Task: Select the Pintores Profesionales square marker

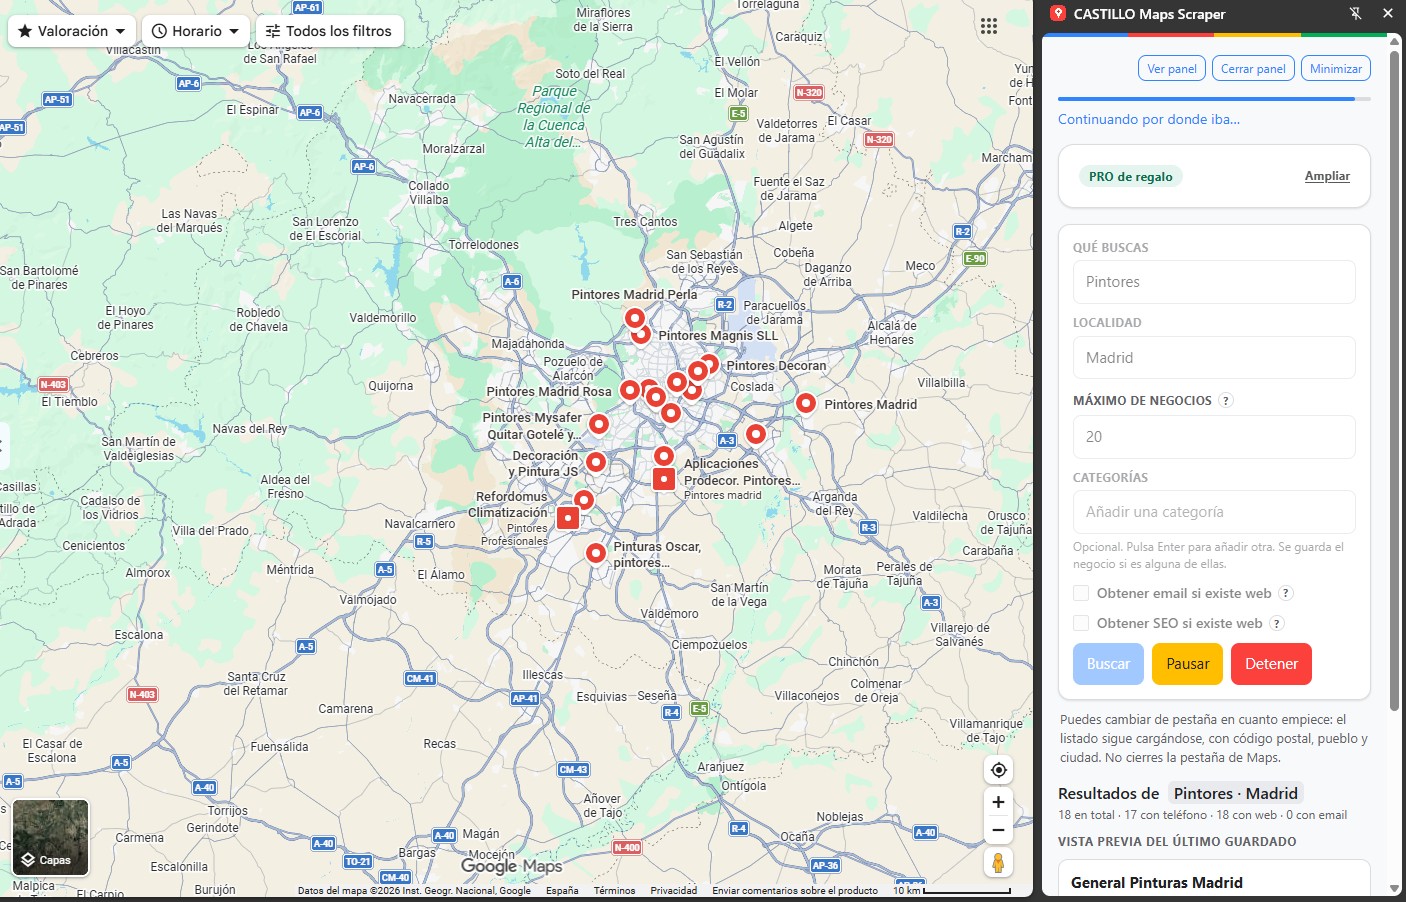Action: [x=568, y=518]
